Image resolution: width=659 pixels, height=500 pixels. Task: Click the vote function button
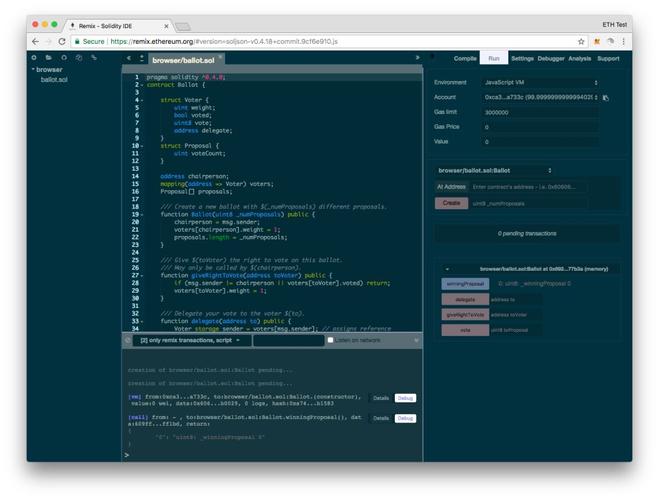point(465,330)
